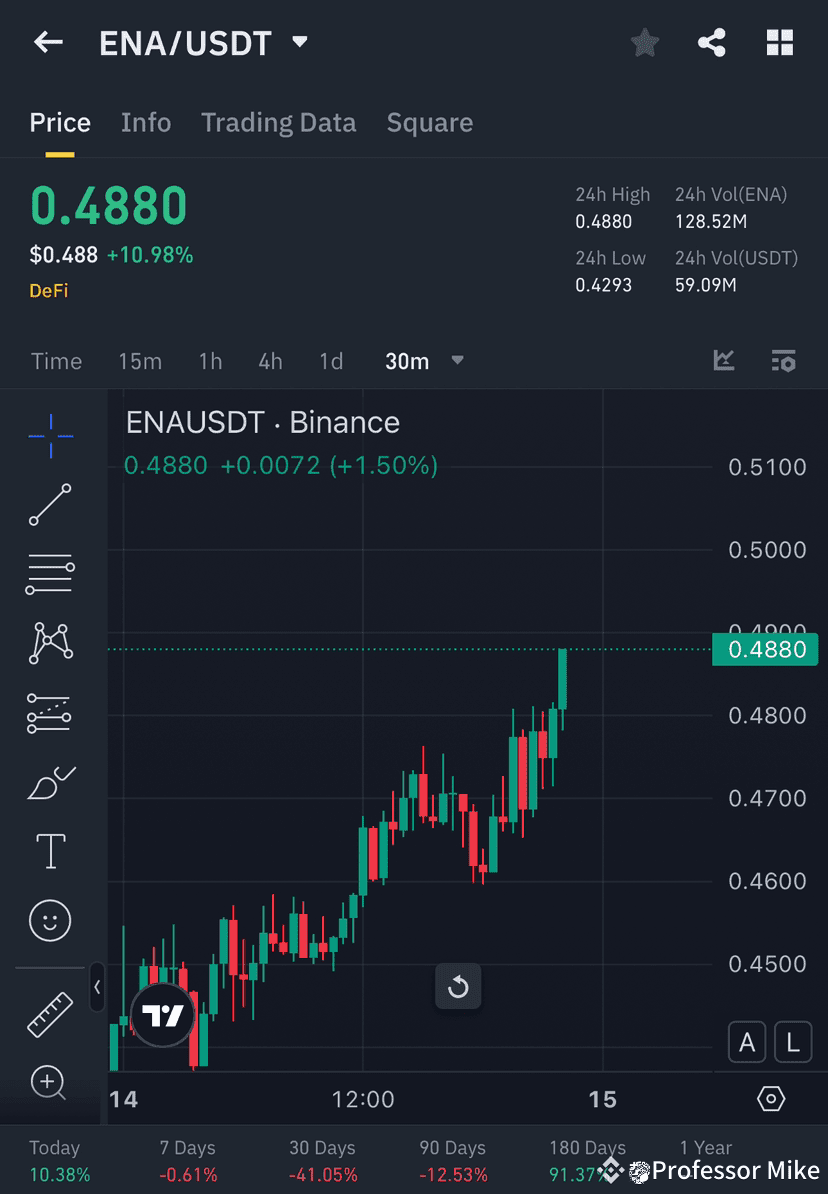
Task: Open the horizontal lines drawing tool
Action: pos(50,574)
